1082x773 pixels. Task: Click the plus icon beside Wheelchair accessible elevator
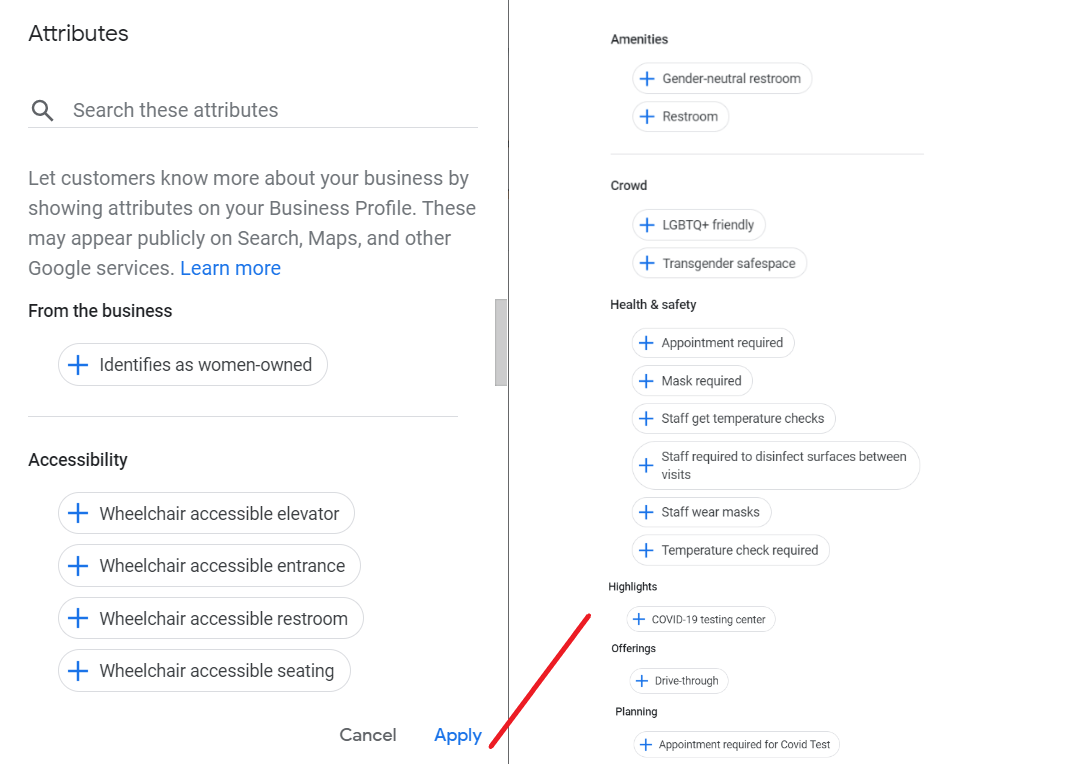pos(78,513)
